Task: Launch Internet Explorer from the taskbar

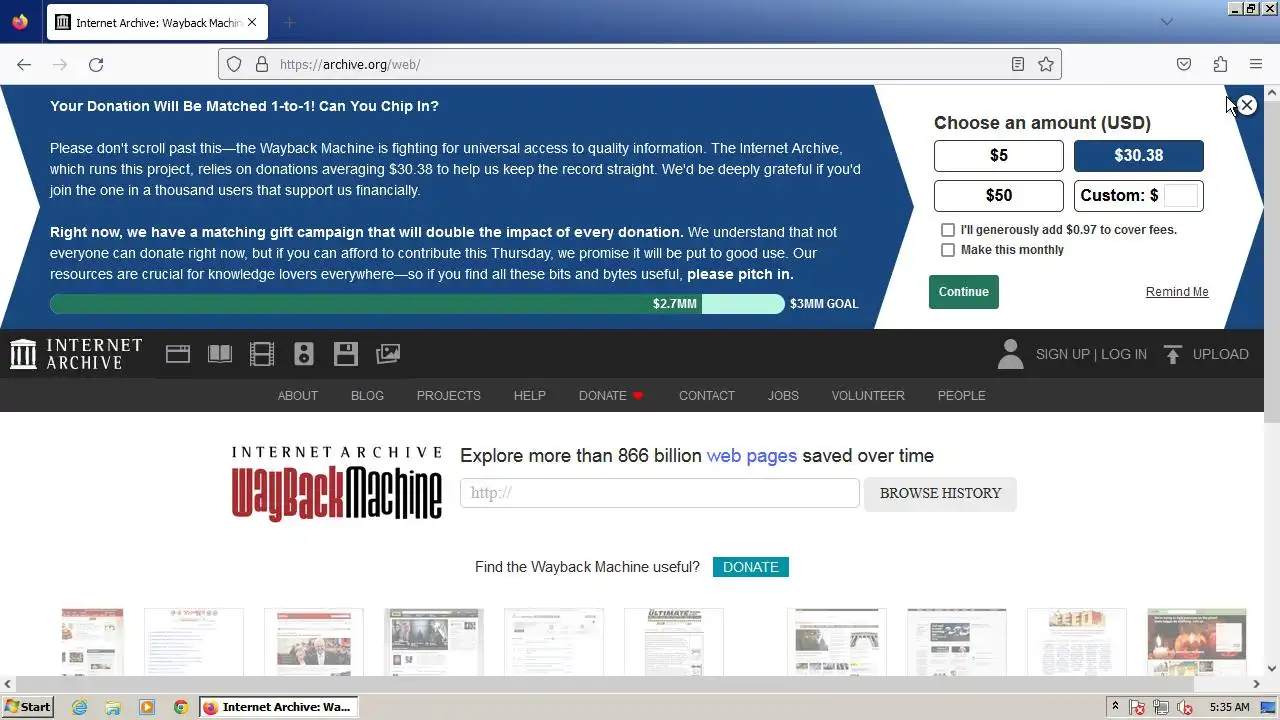Action: [x=79, y=707]
